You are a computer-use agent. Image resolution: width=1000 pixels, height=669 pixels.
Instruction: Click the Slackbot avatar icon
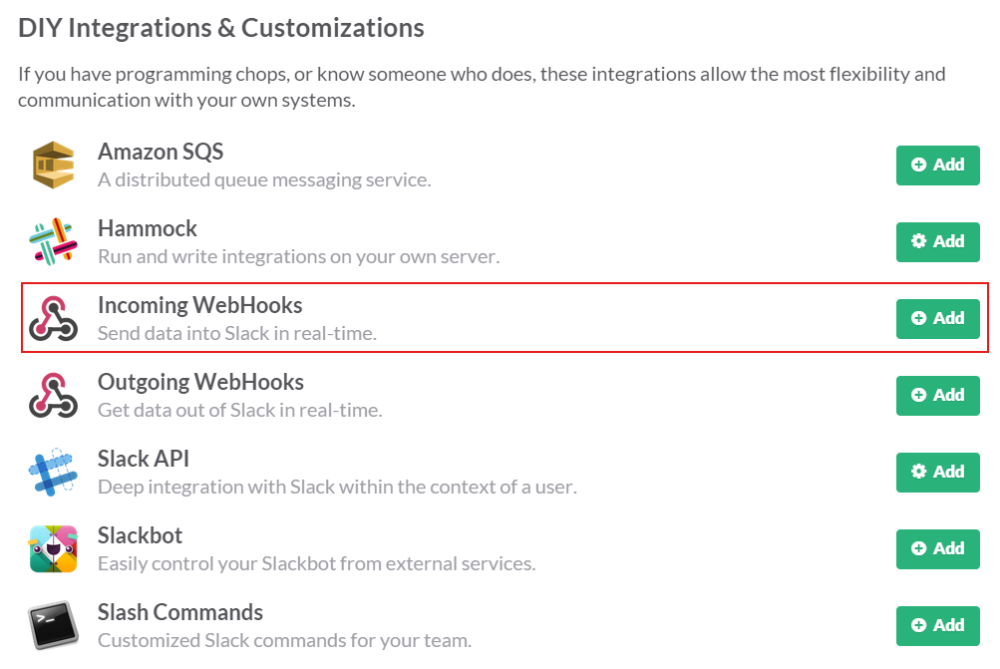[53, 548]
